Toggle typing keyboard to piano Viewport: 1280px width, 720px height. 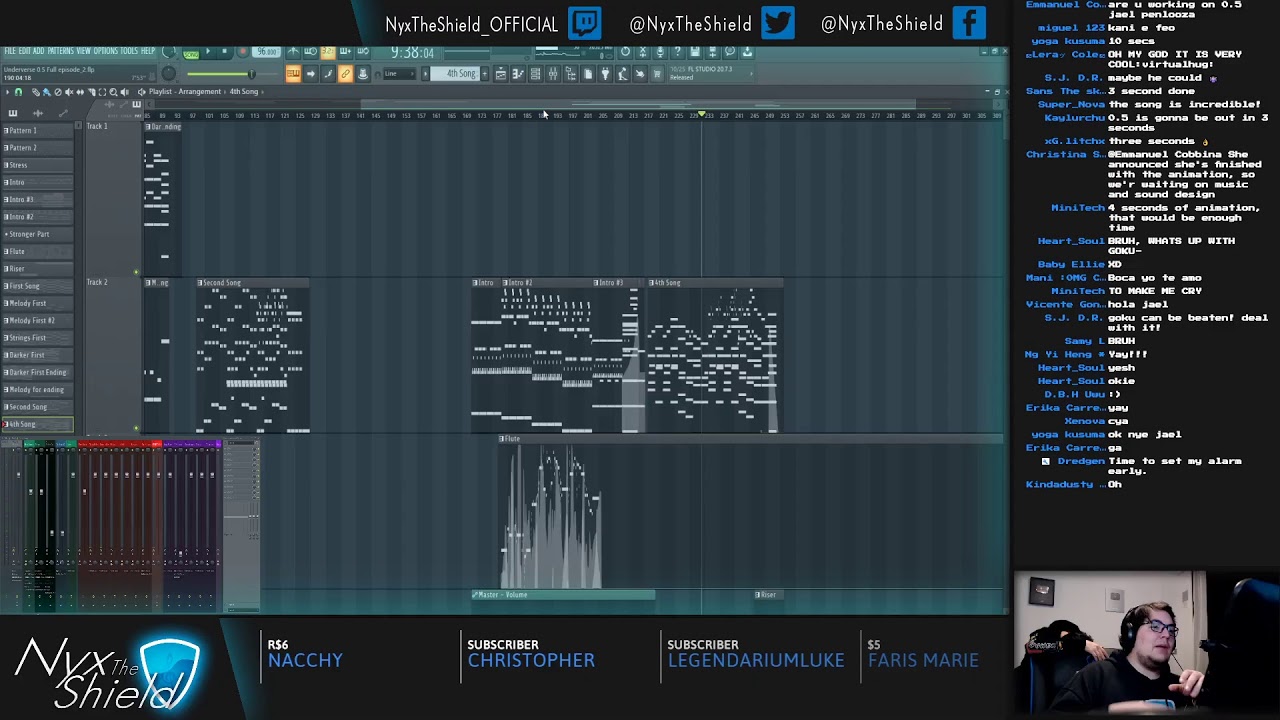click(x=293, y=74)
